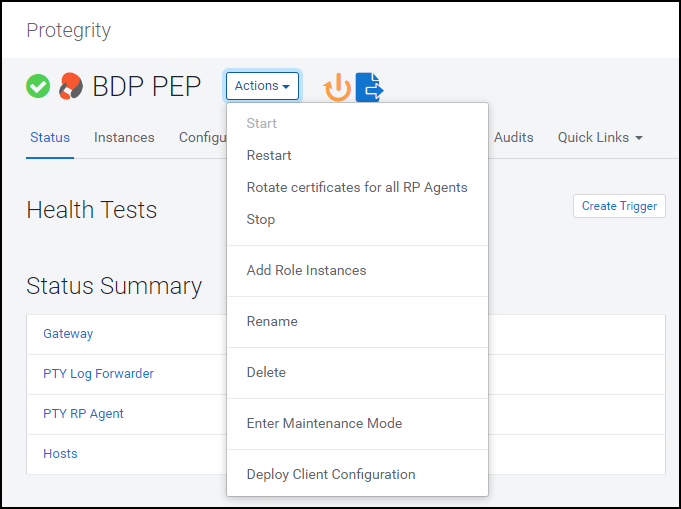Collapse the Actions dropdown button
Screen dimensions: 681x509
262,86
